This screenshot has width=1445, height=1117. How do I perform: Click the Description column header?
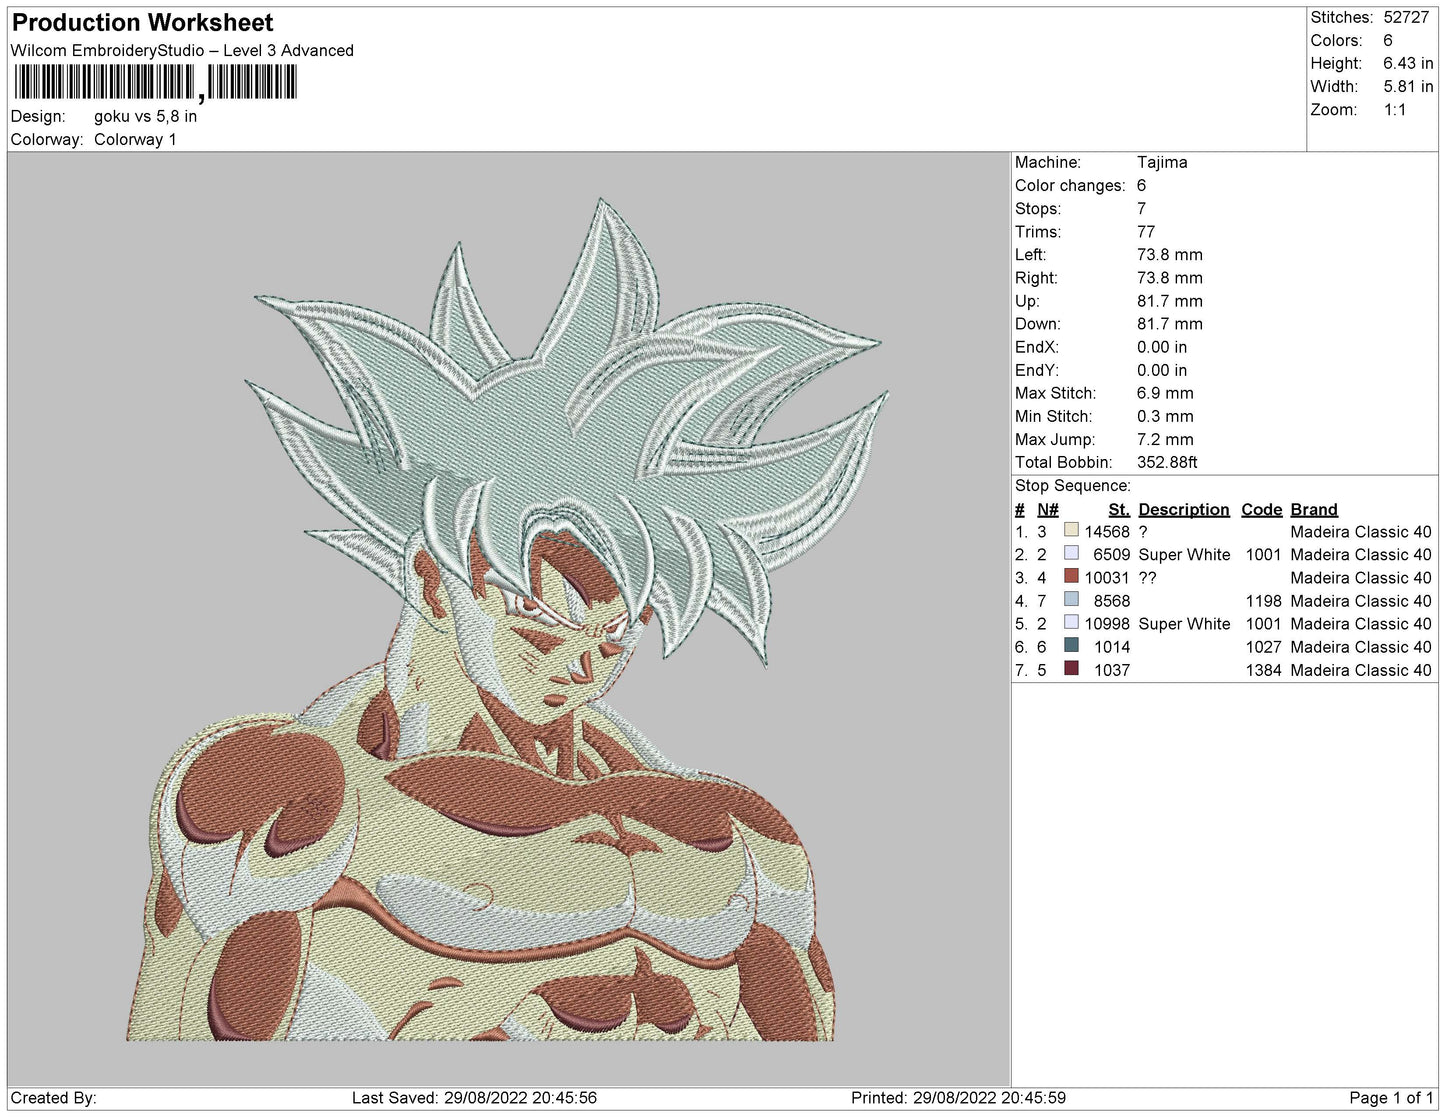tap(1184, 510)
